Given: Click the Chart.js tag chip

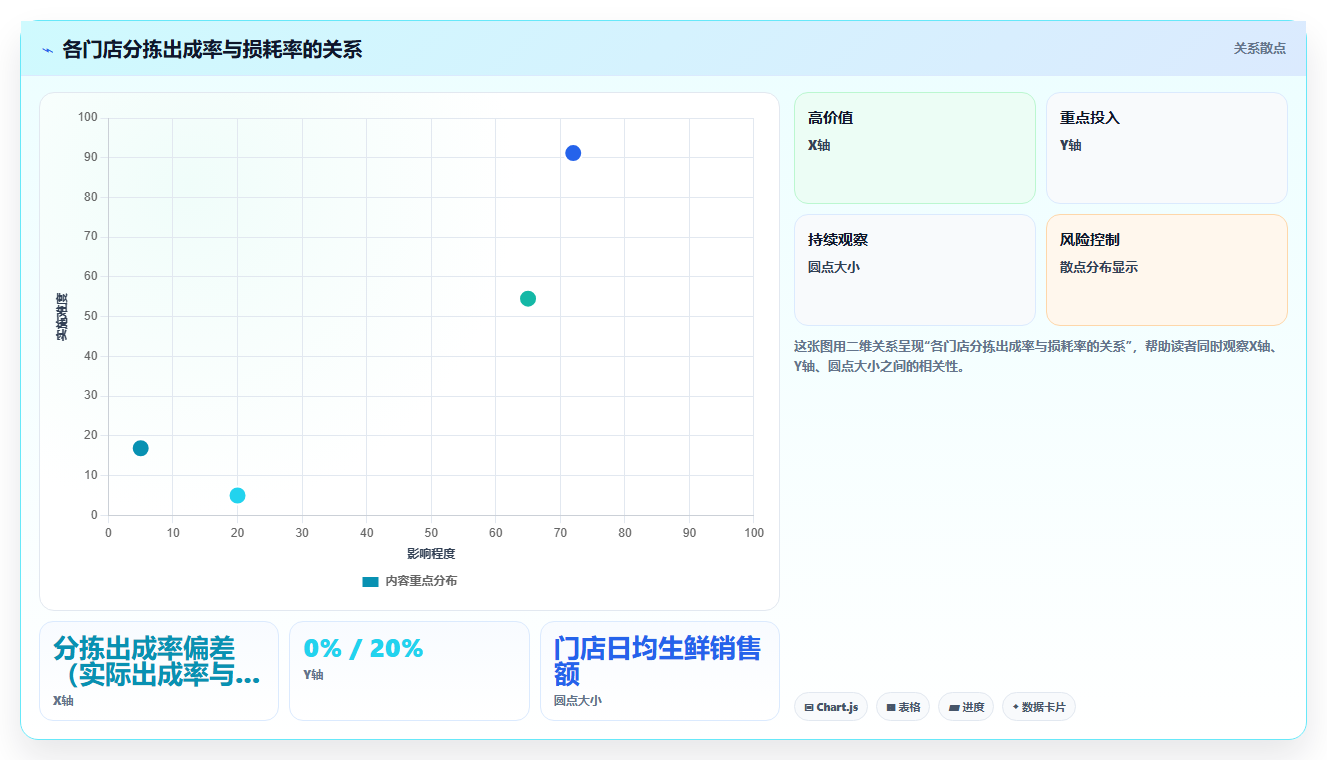Looking at the screenshot, I should click(x=831, y=707).
